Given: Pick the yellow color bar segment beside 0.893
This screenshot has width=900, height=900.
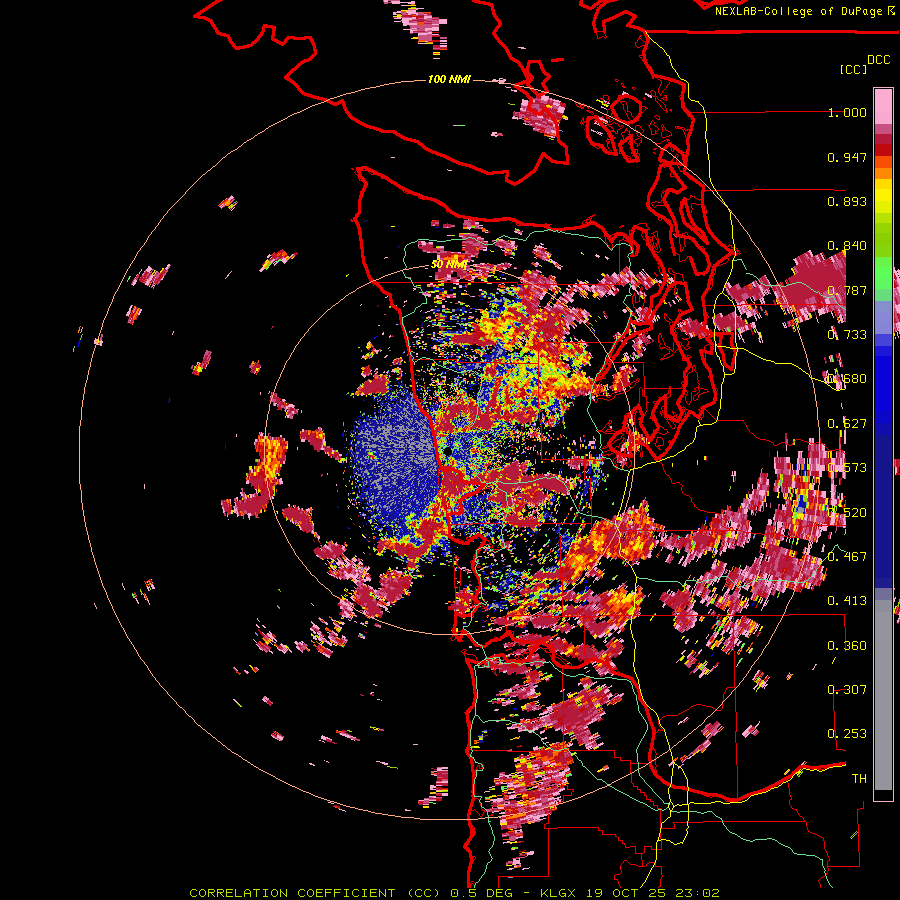Looking at the screenshot, I should tap(883, 196).
